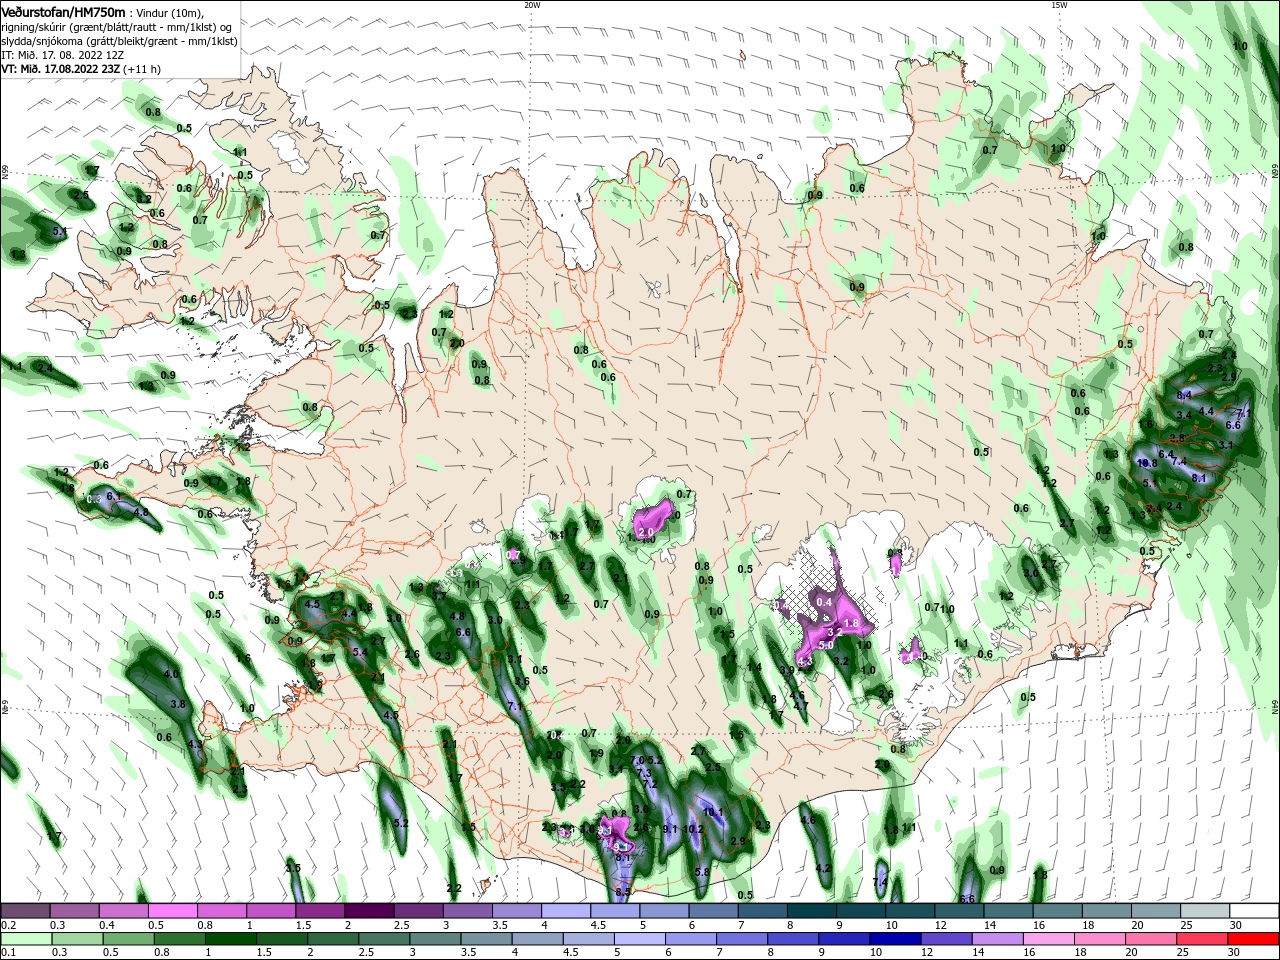Click the 5.4 value in the southwest

pos(360,652)
